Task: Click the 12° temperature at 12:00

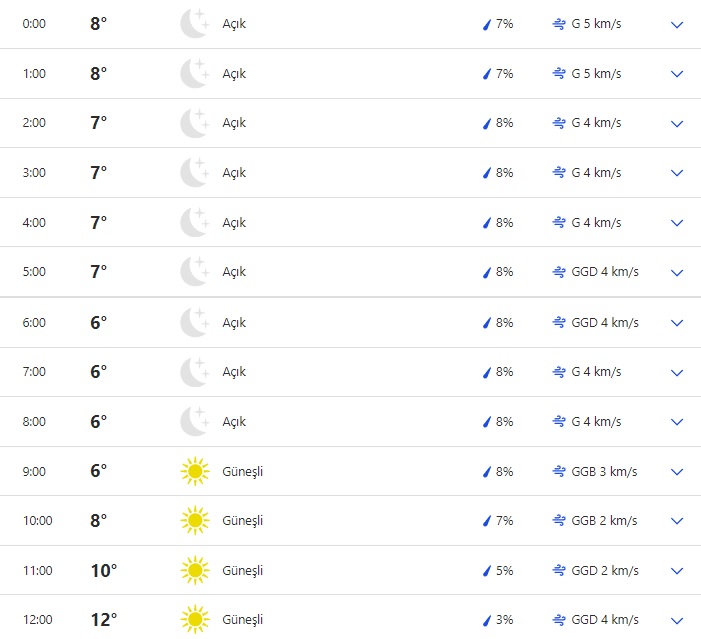Action: pyautogui.click(x=104, y=620)
